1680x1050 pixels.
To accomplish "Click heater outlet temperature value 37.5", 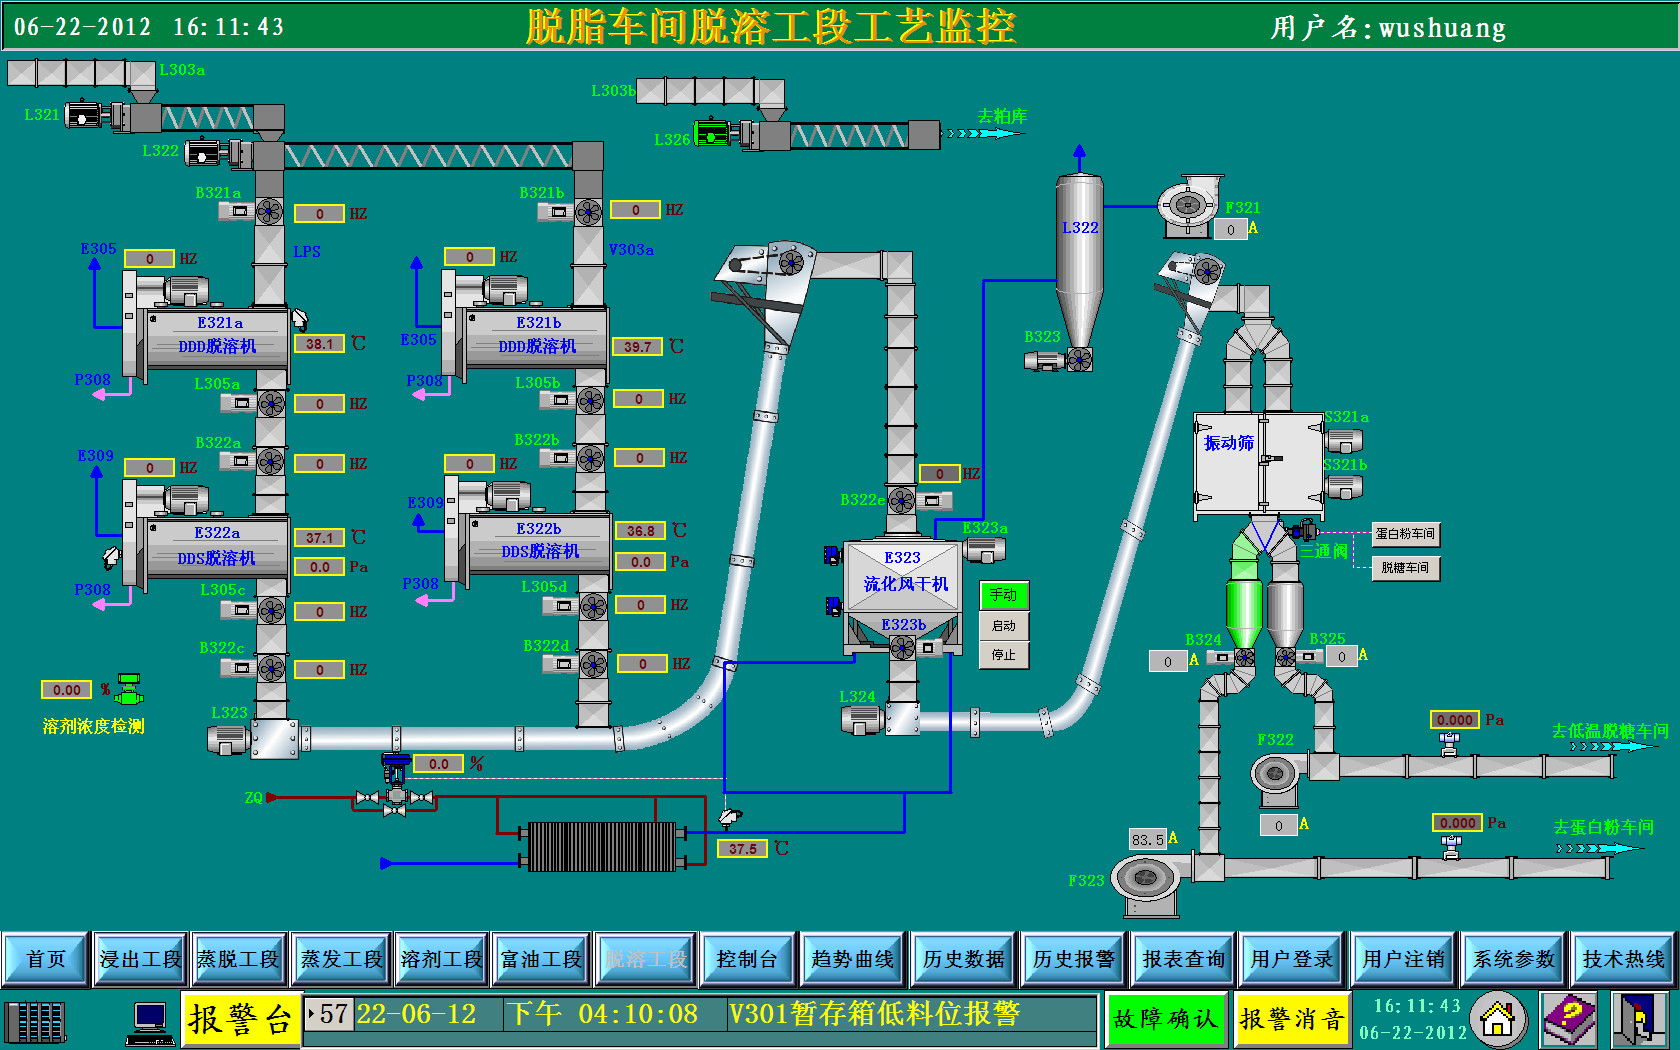I will coord(743,848).
